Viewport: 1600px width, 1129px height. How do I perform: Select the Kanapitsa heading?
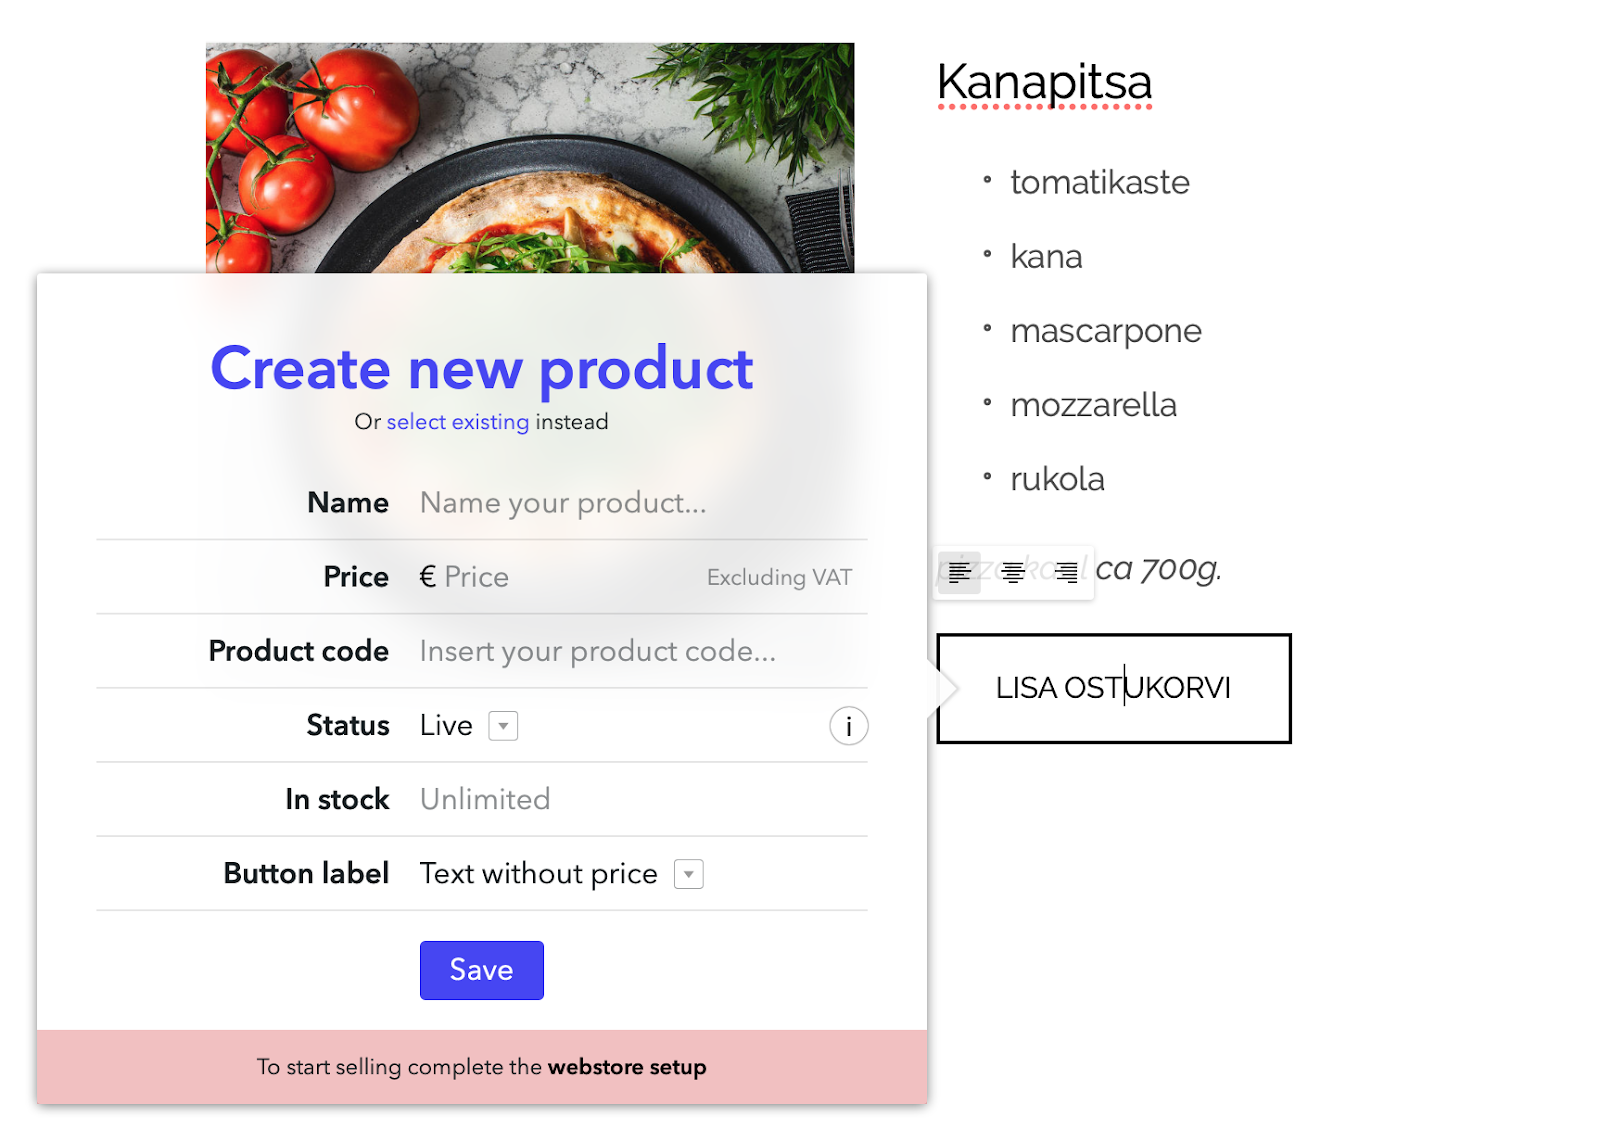1044,82
